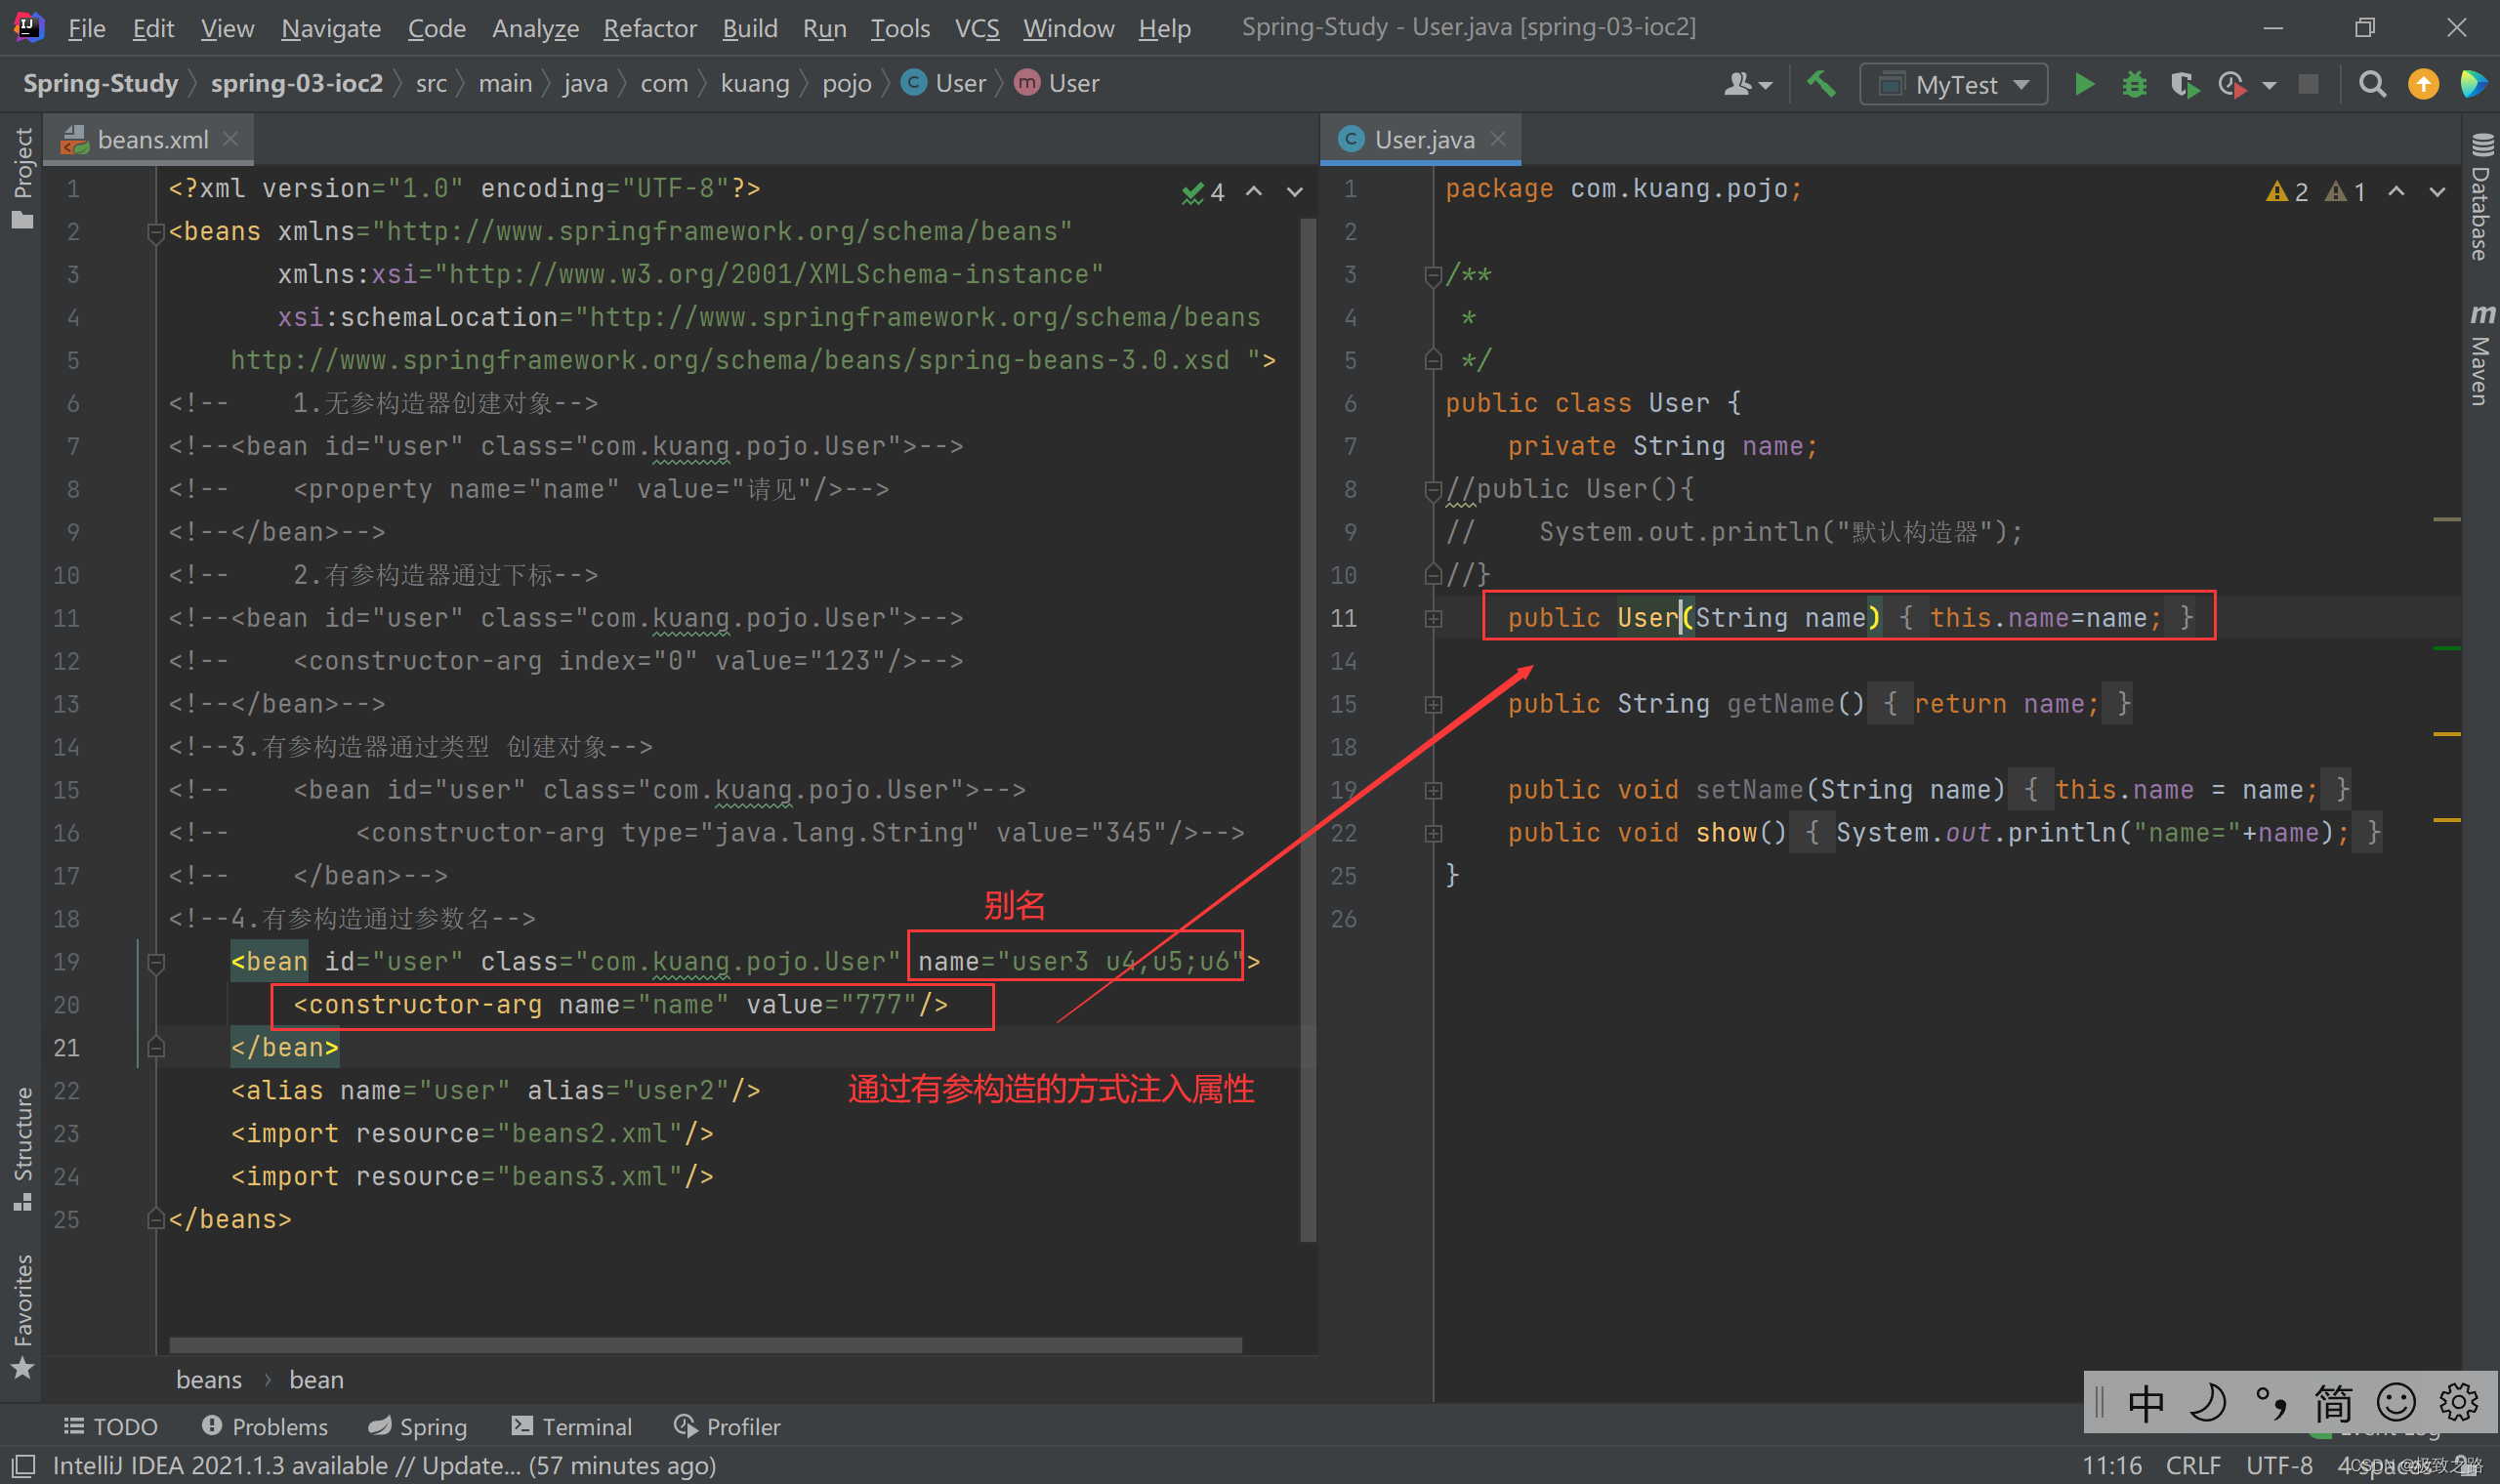Toggle IME simplified Chinese mode
The image size is (2500, 1484).
2333,1403
